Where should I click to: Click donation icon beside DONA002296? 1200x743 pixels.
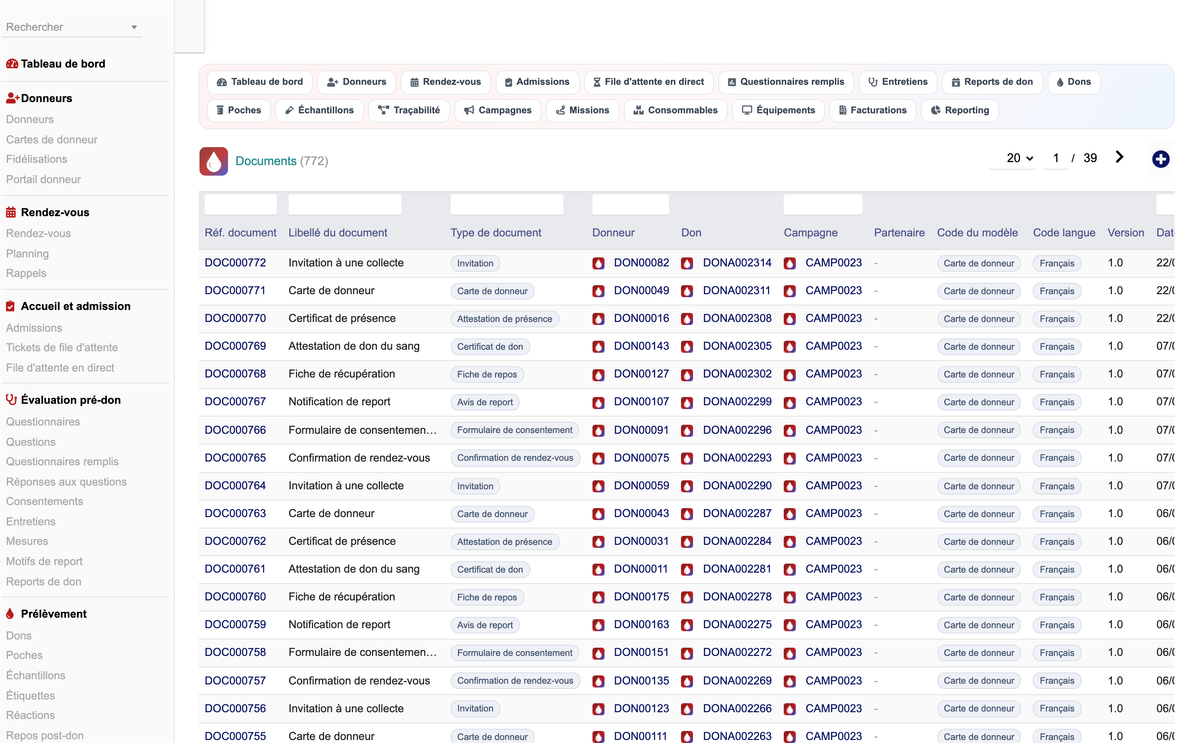[x=687, y=430]
